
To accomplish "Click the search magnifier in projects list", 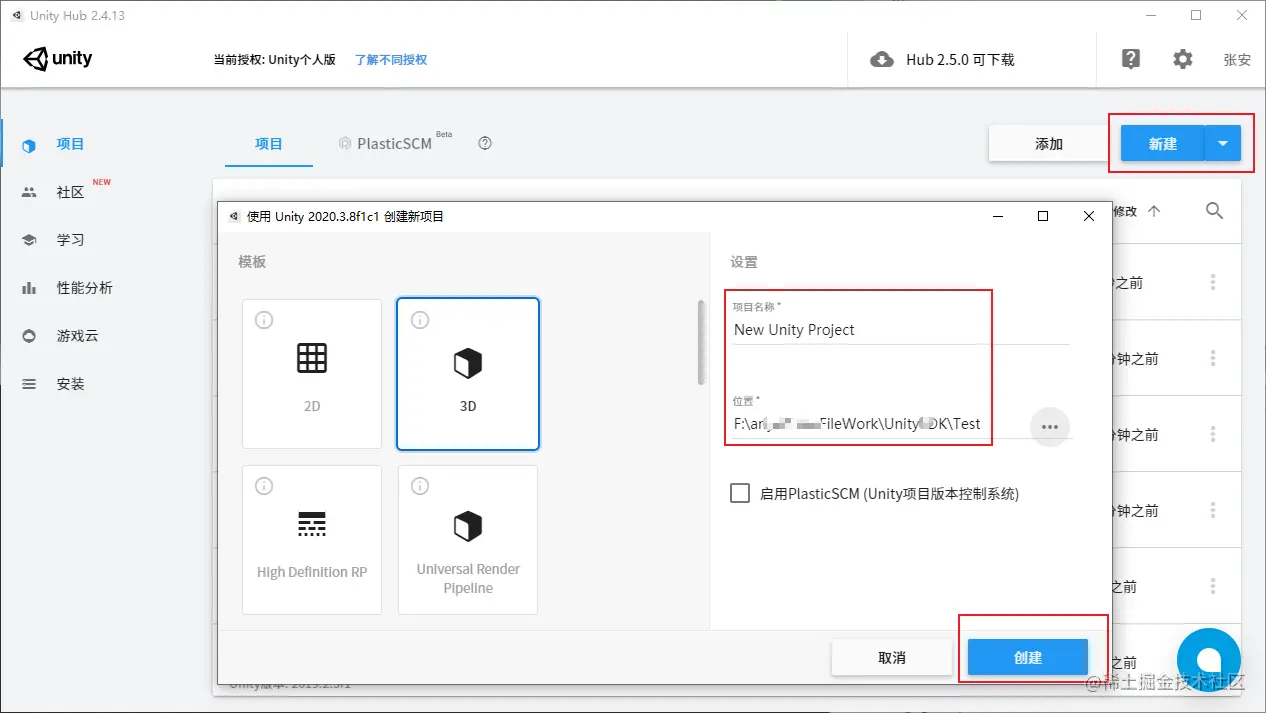I will click(x=1214, y=211).
